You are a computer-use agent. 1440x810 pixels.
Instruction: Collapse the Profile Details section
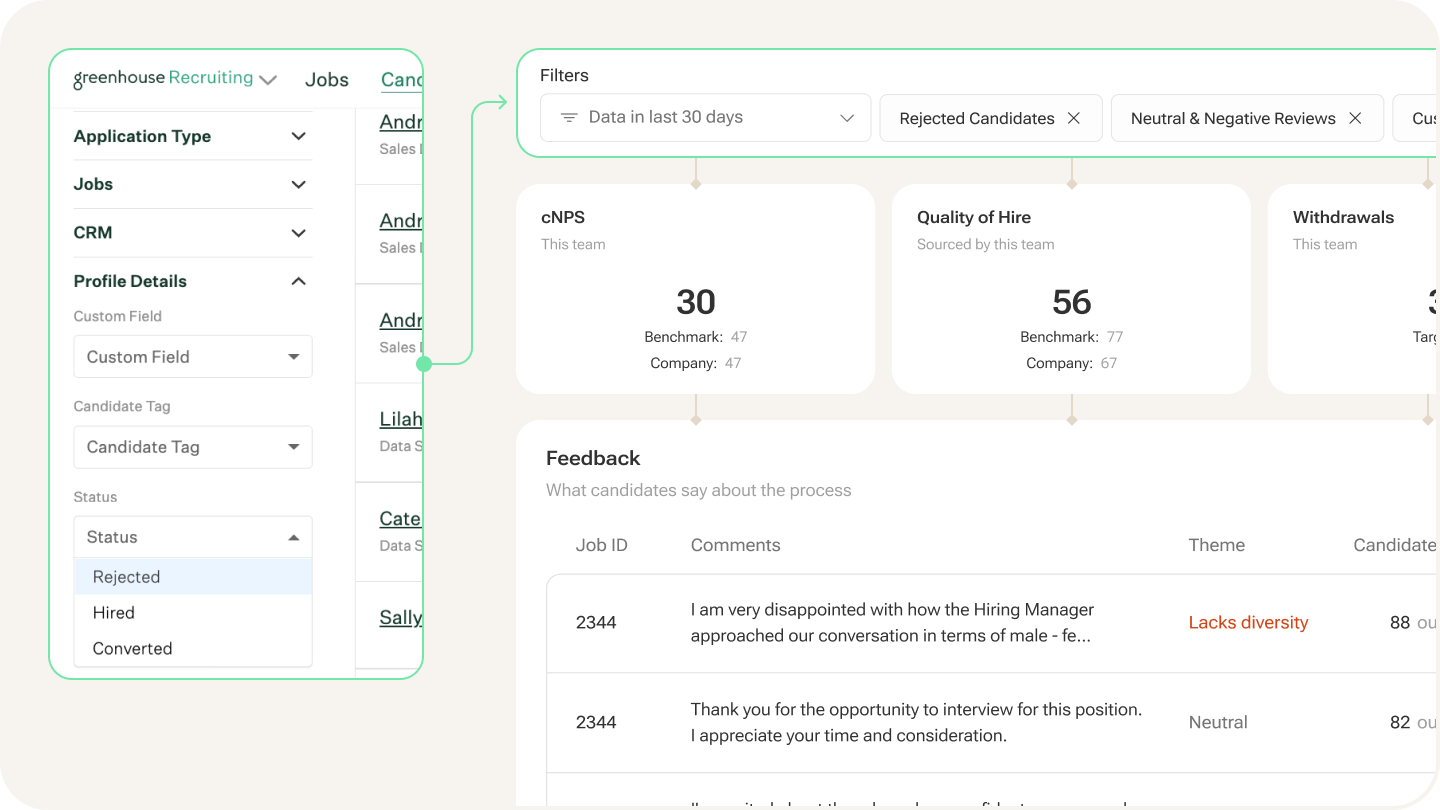pyautogui.click(x=298, y=281)
